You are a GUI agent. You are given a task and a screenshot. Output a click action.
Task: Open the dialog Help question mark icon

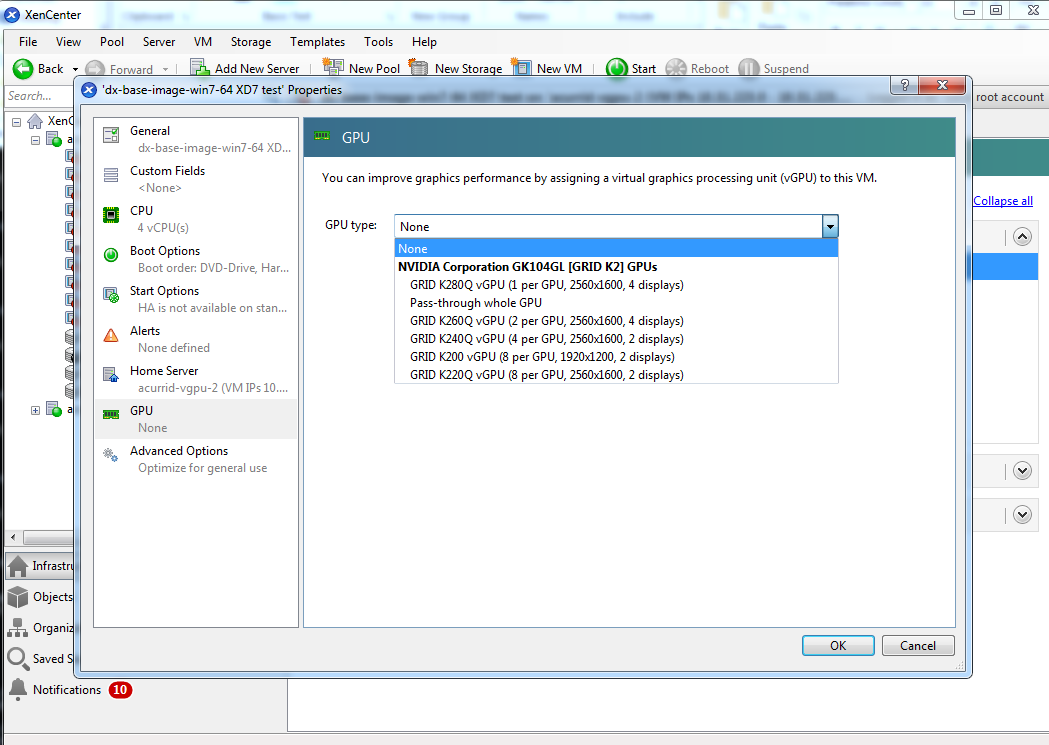[x=903, y=87]
